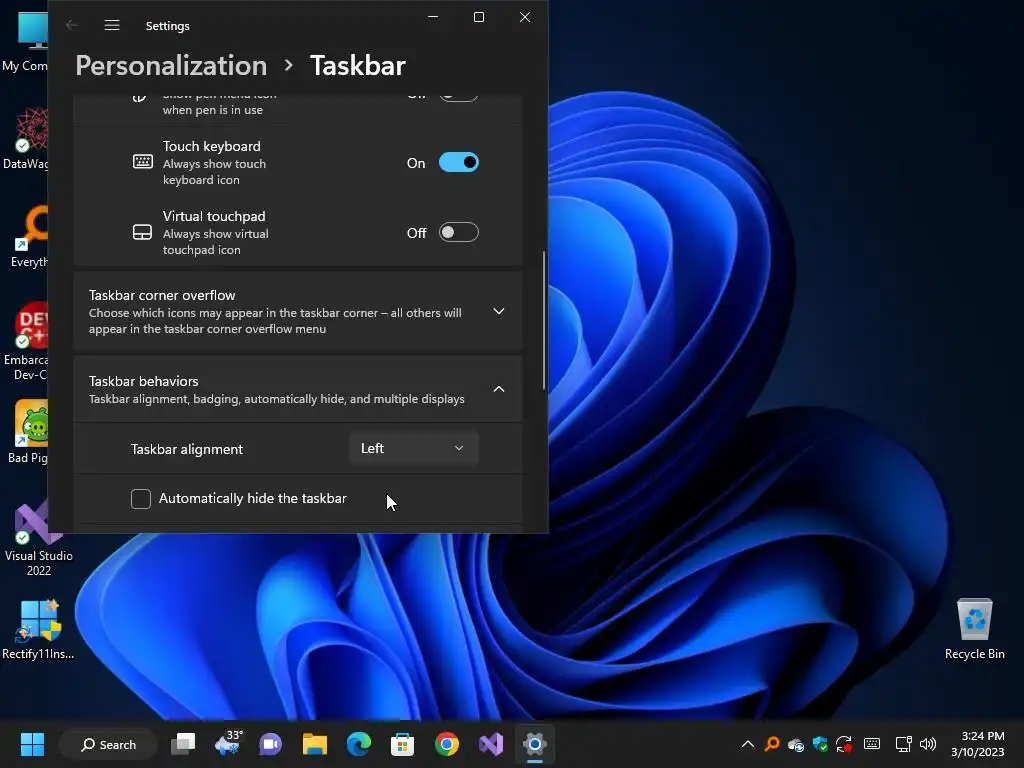Open the clock showing 3:24 PM
The width and height of the screenshot is (1024, 768).
pyautogui.click(x=978, y=744)
